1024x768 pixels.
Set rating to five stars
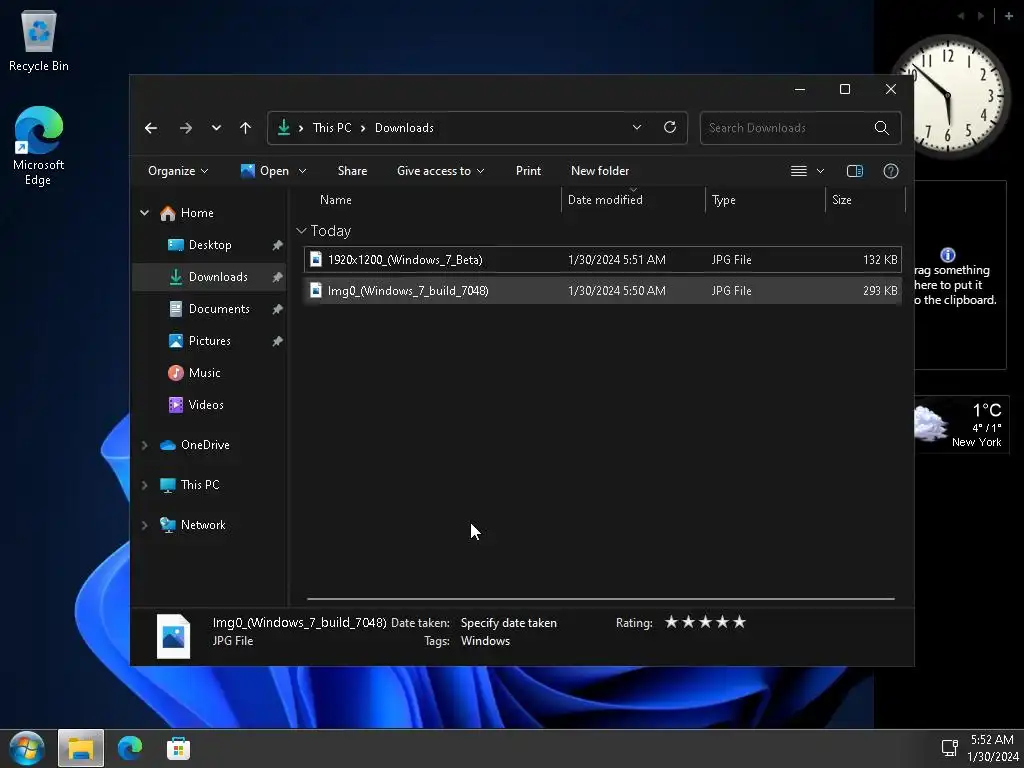point(739,622)
